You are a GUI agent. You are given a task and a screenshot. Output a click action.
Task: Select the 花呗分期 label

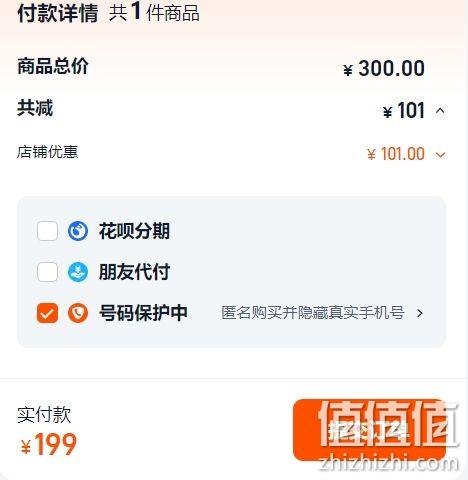point(134,231)
